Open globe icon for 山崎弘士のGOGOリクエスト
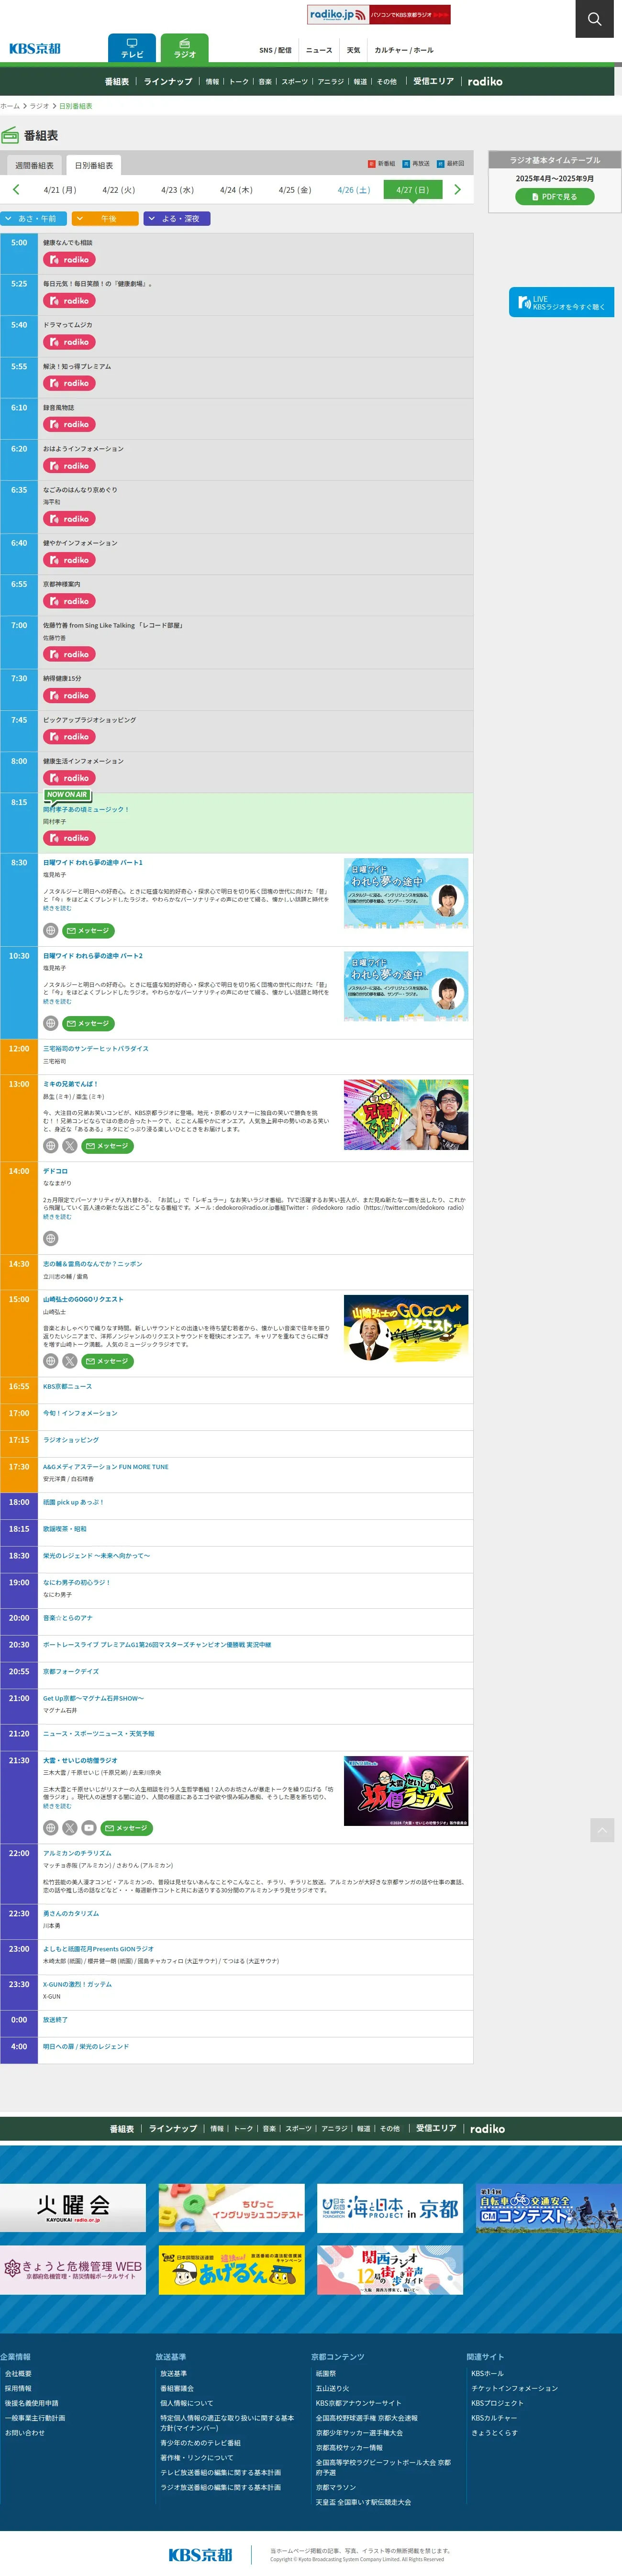The image size is (622, 2576). [x=50, y=1361]
